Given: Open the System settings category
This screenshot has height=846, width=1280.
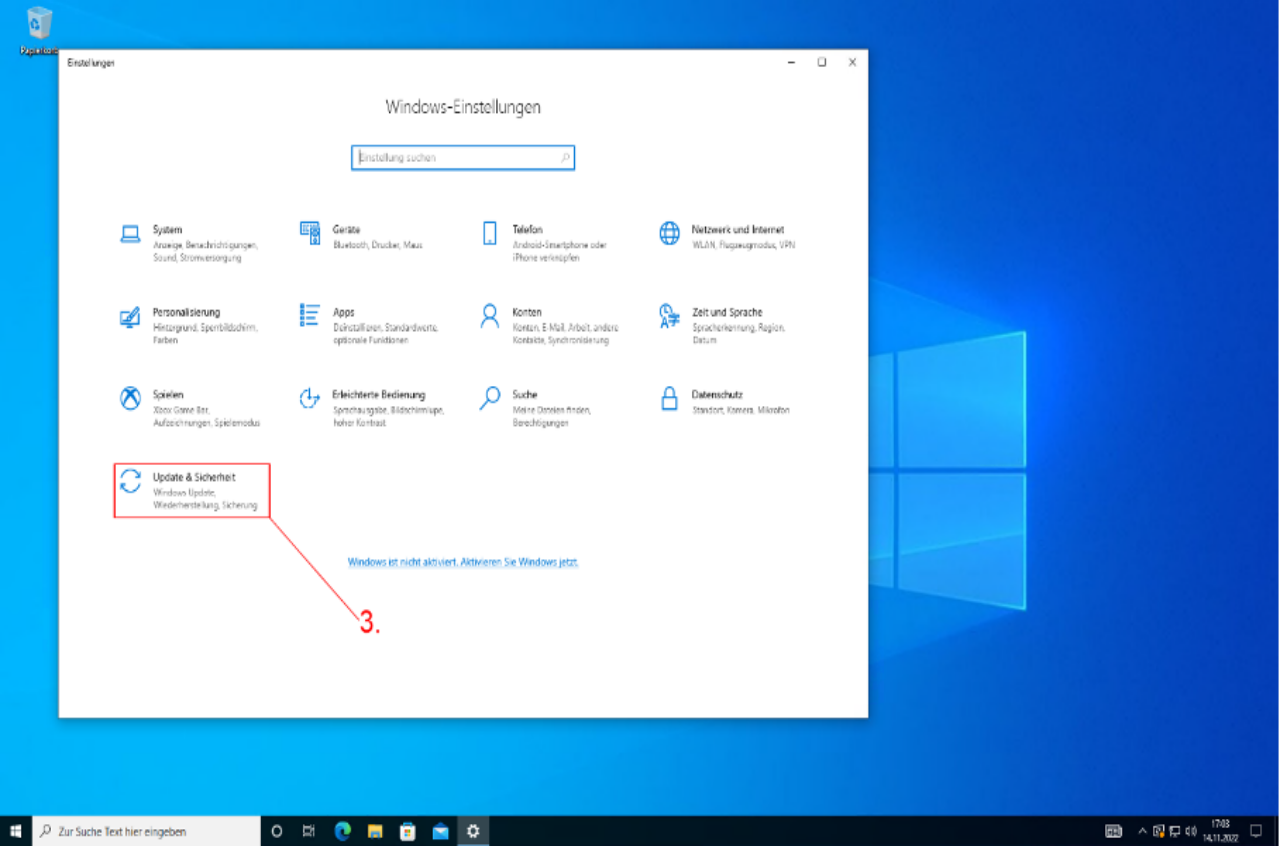Looking at the screenshot, I should 167,230.
